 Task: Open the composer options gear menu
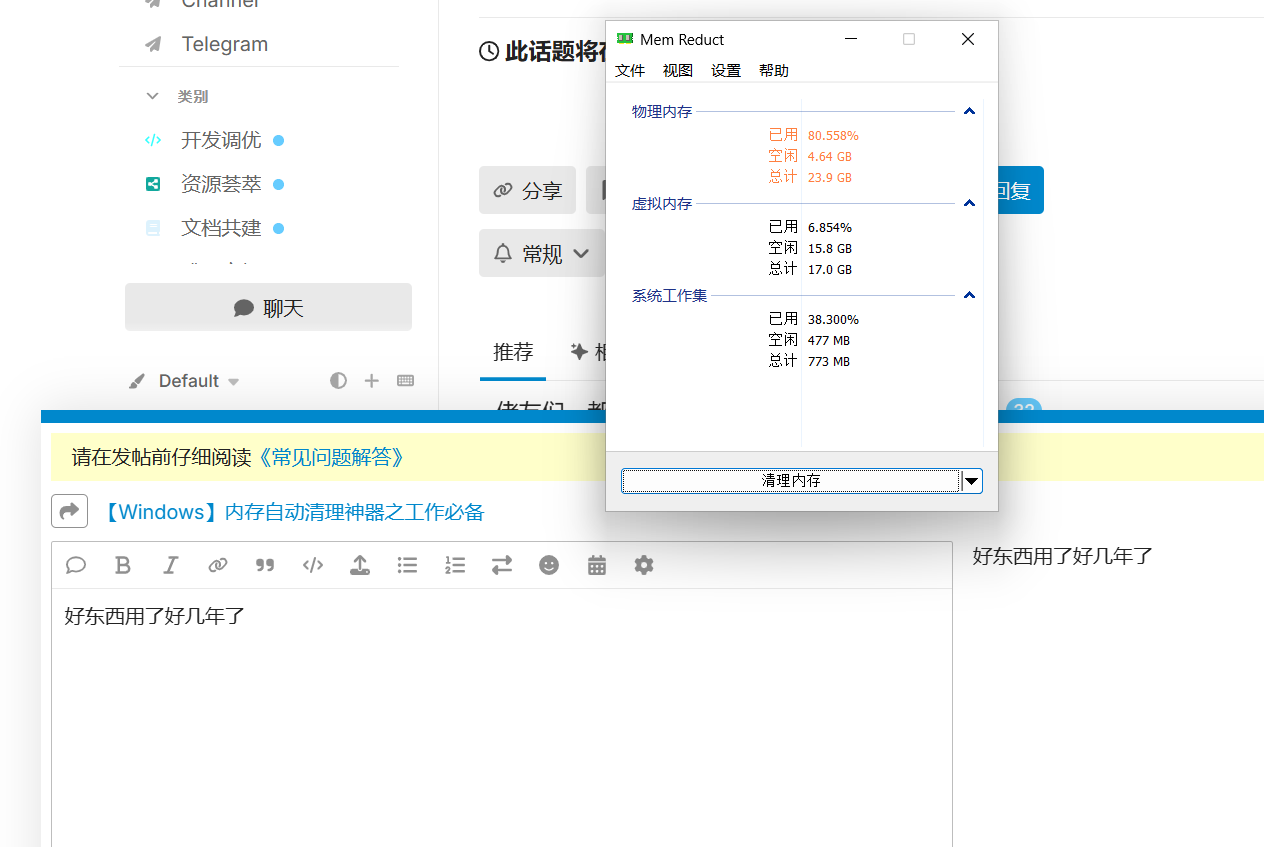click(x=644, y=565)
